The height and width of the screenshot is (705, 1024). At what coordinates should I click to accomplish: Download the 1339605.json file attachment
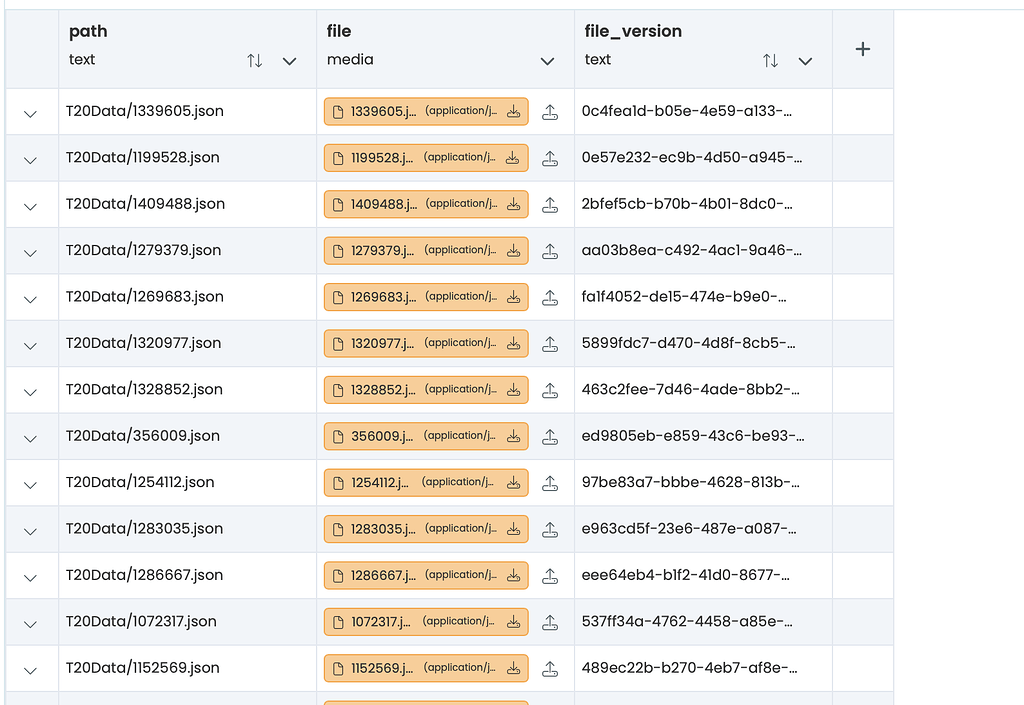click(513, 111)
